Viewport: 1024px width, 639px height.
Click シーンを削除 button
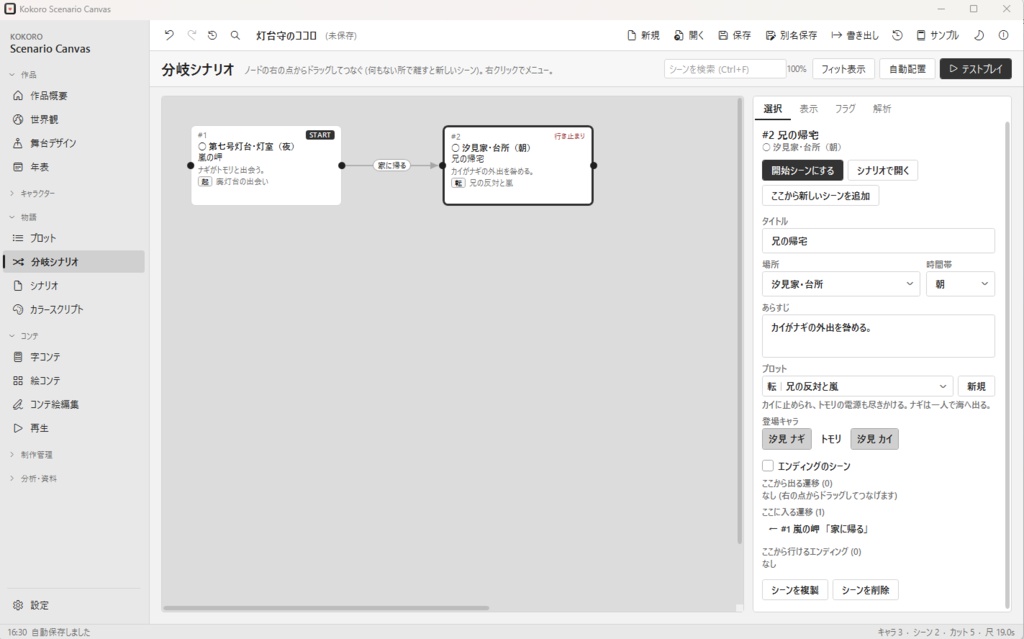(x=865, y=590)
